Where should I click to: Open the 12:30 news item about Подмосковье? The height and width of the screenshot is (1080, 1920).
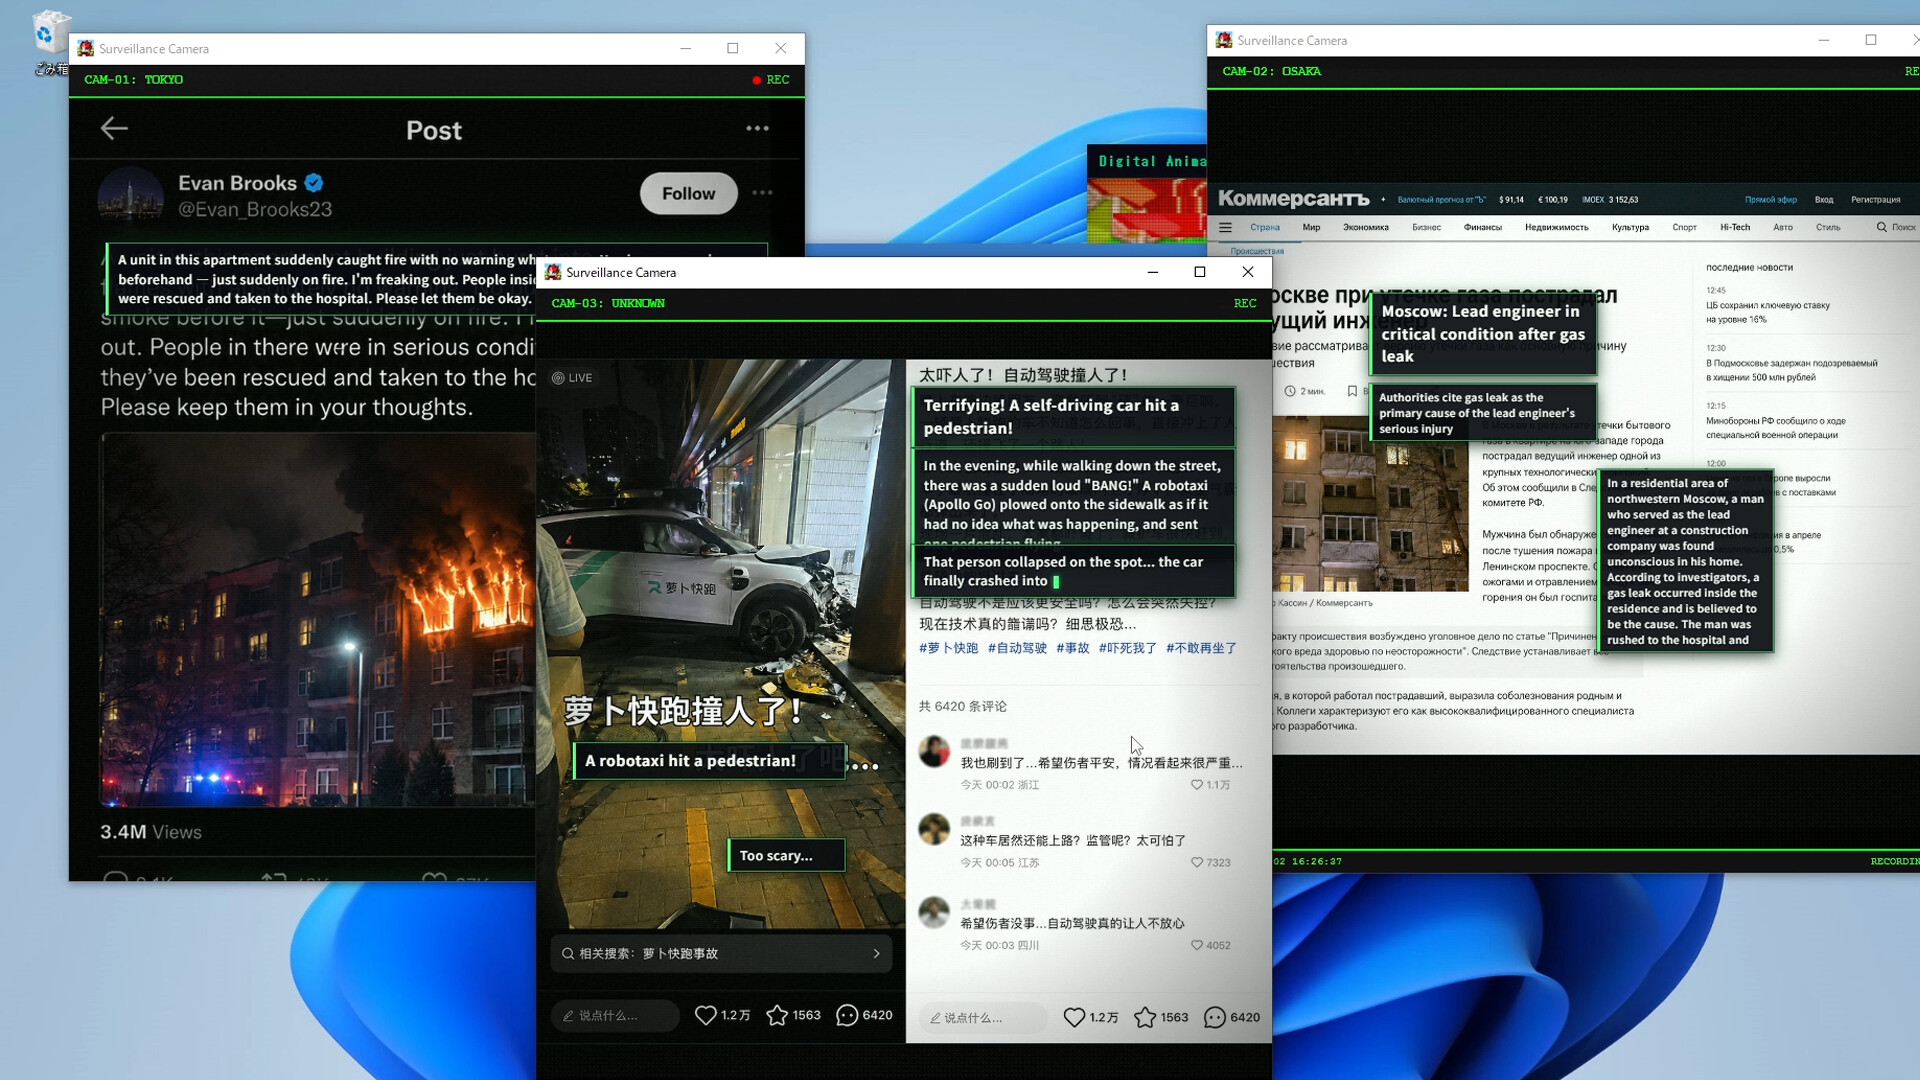point(1791,370)
